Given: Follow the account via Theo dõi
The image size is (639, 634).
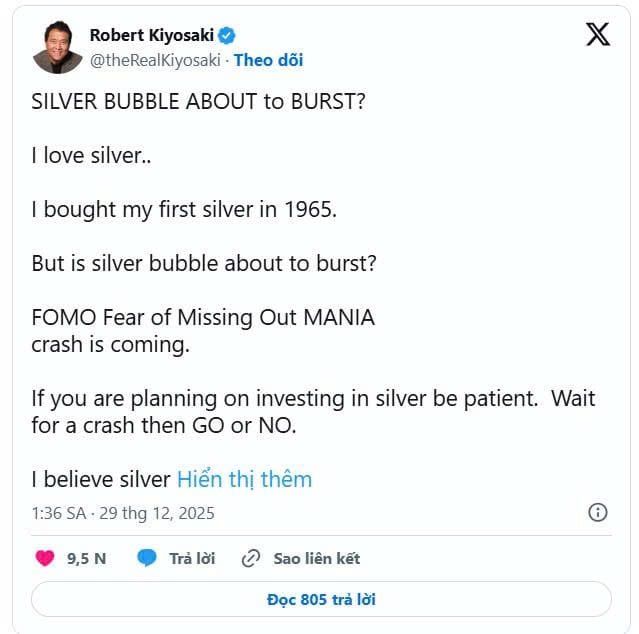Looking at the screenshot, I should [268, 60].
